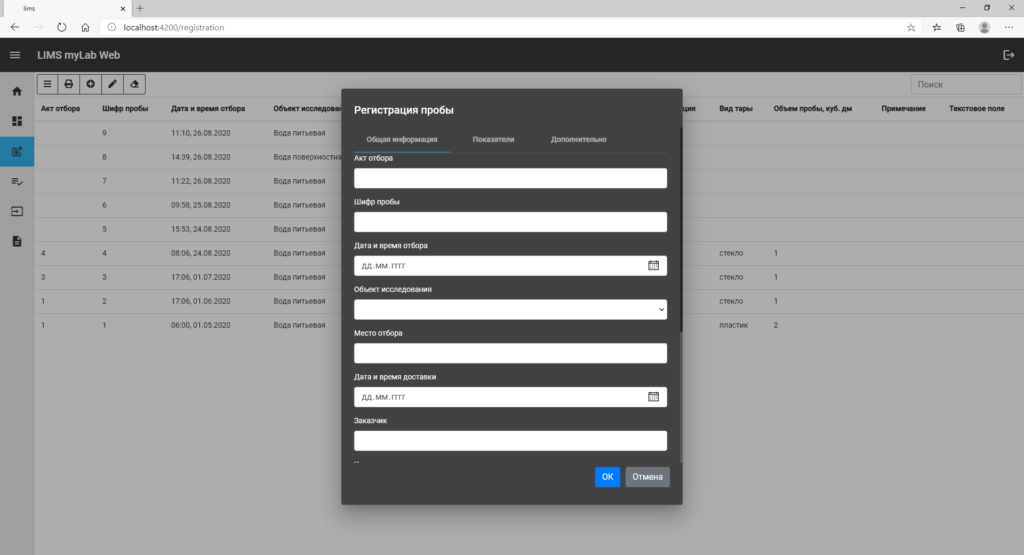Open calendar for Дата и время отбора
Image resolution: width=1024 pixels, height=555 pixels.
point(653,266)
